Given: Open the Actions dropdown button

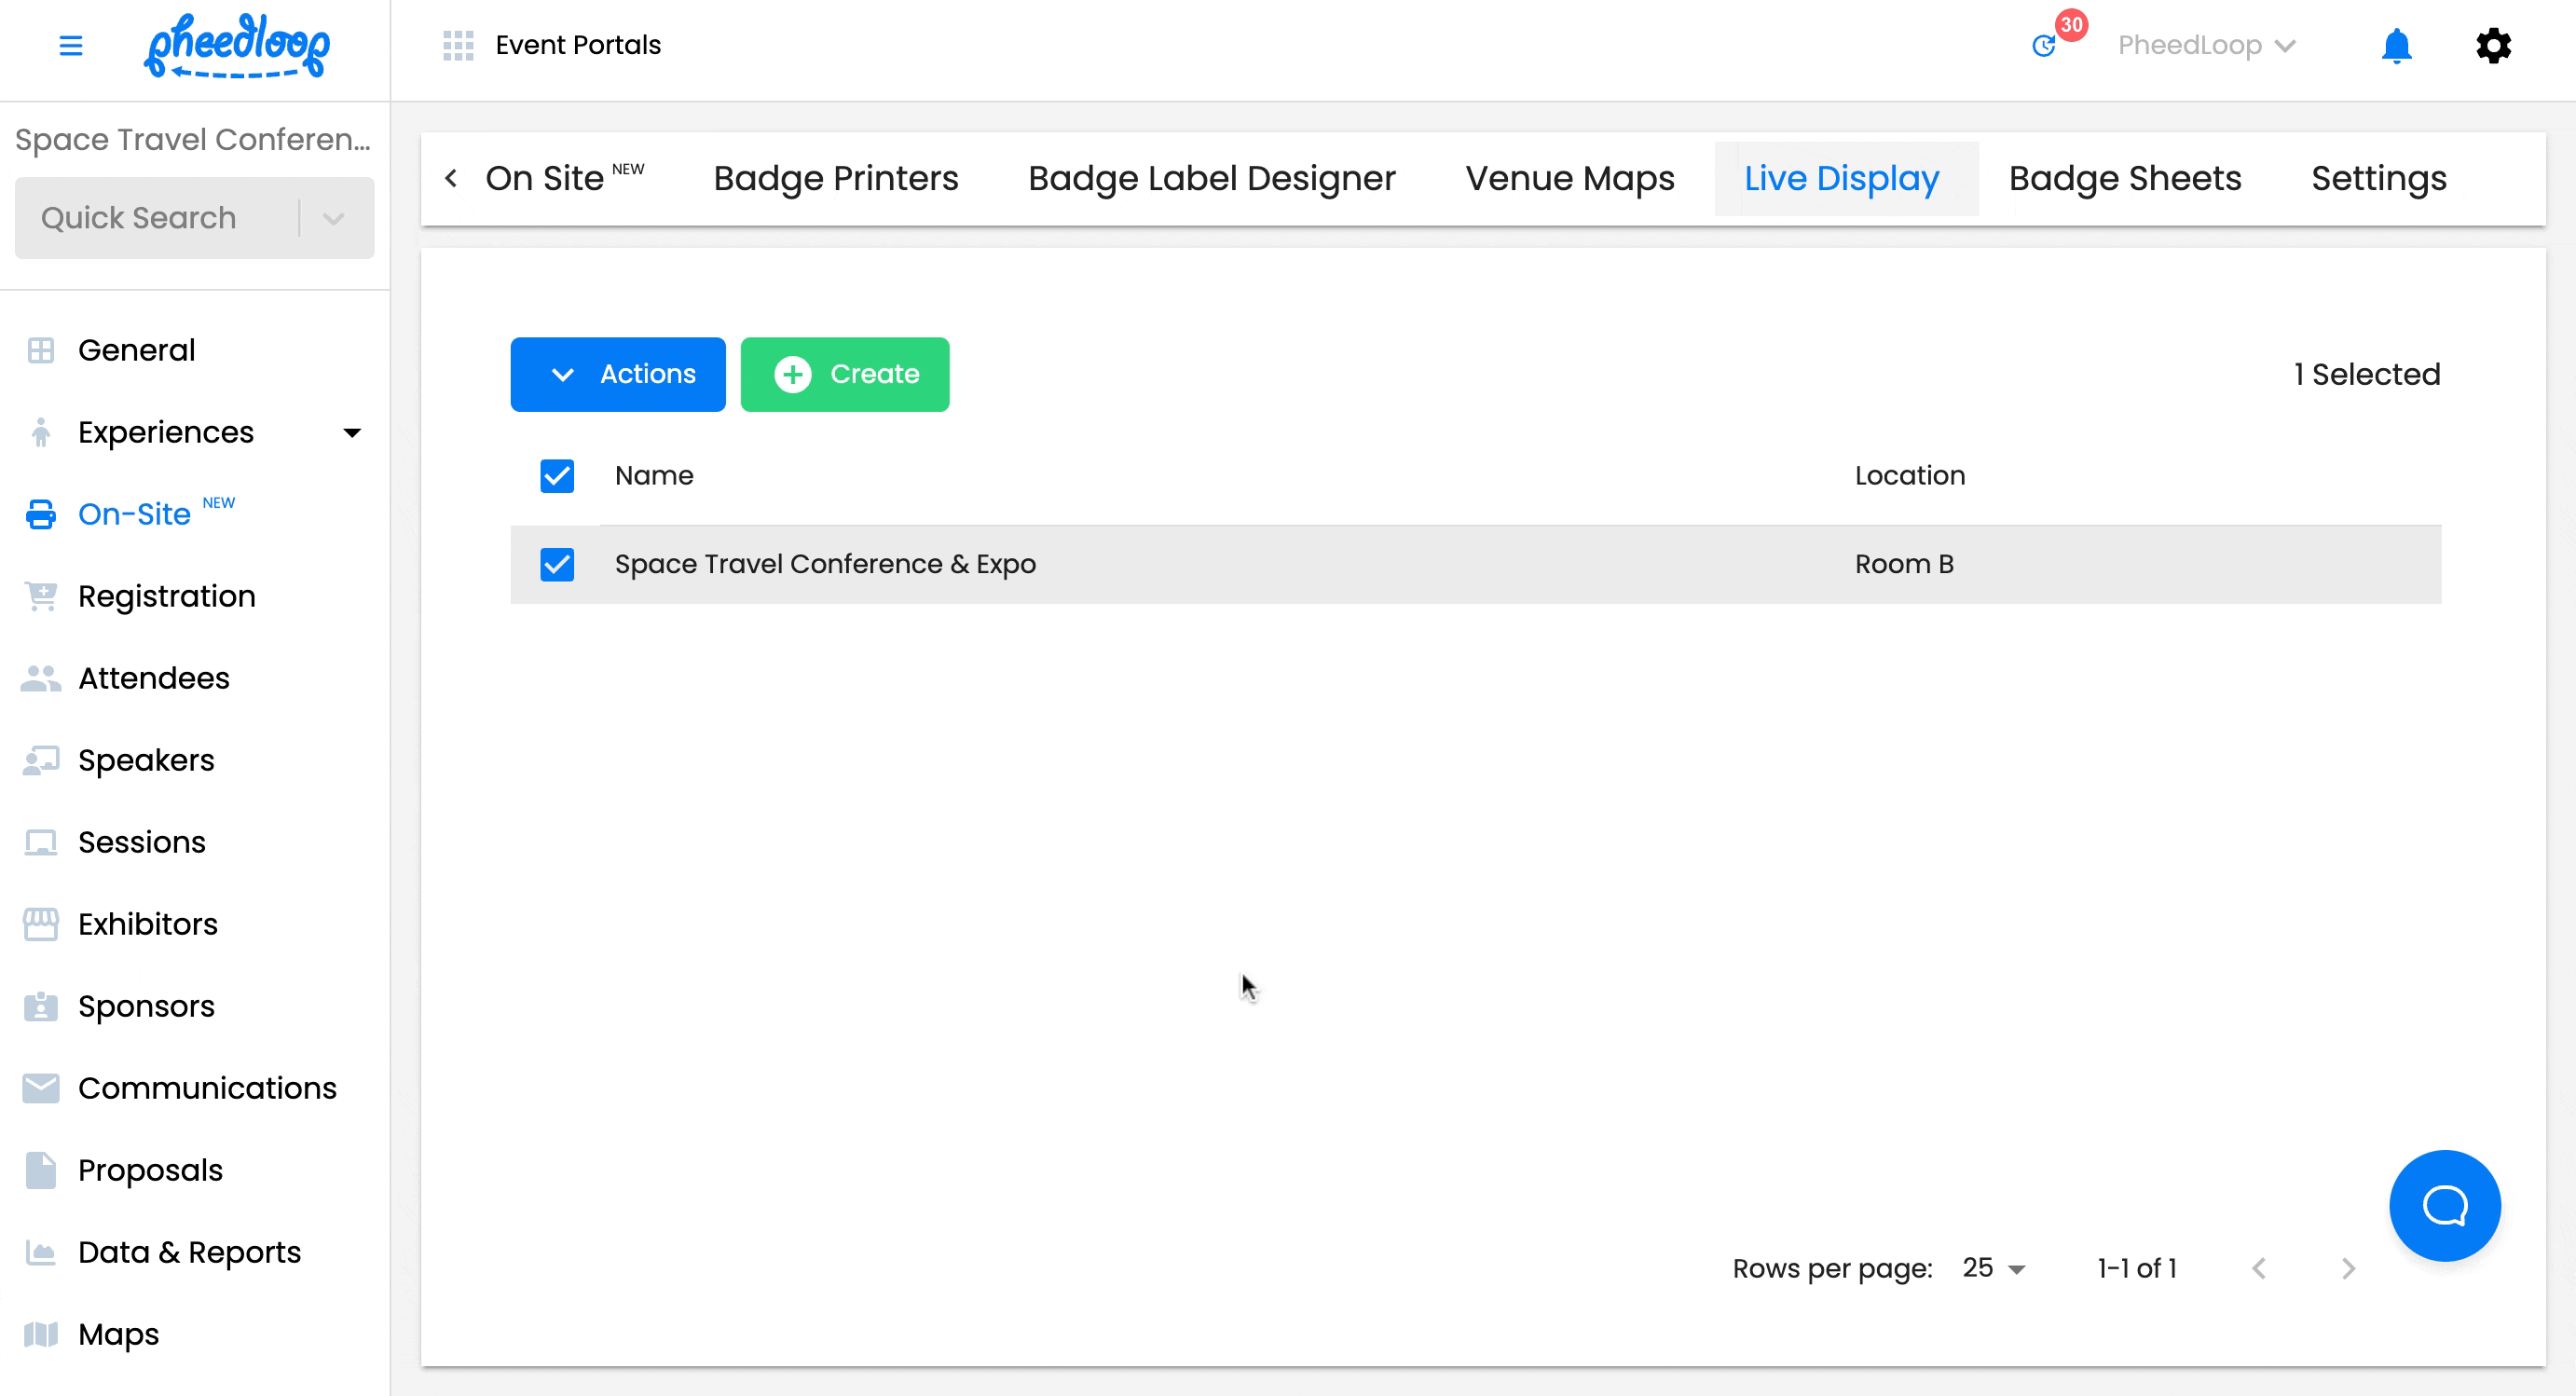Looking at the screenshot, I should (x=617, y=374).
